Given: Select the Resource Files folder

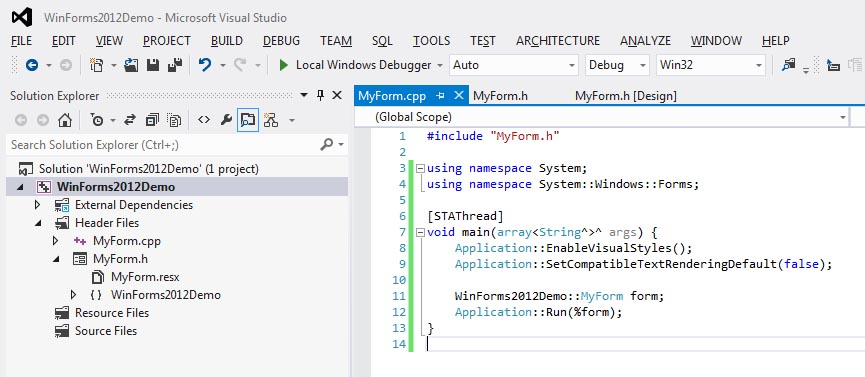Looking at the screenshot, I should tap(112, 313).
